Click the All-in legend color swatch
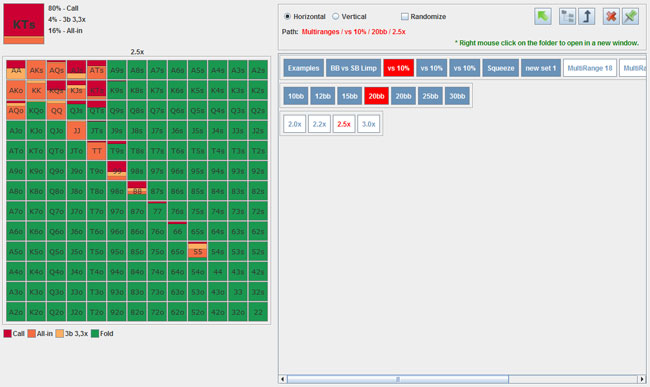This screenshot has width=650, height=387. [x=32, y=334]
